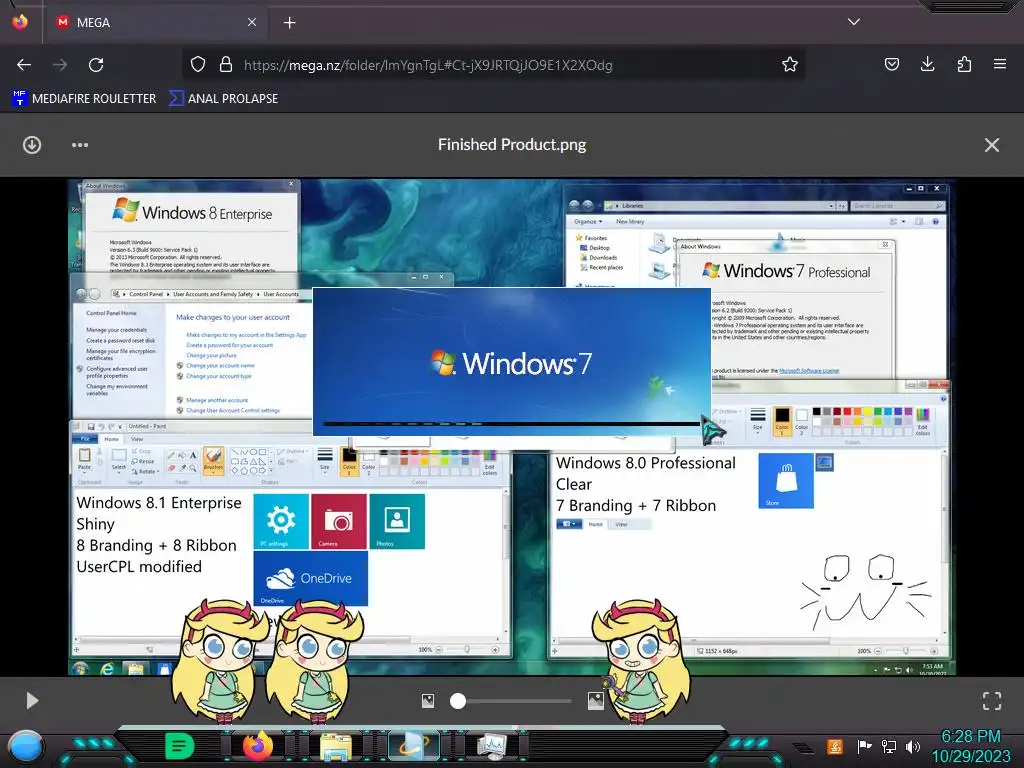Close the MEGA tab
Image resolution: width=1024 pixels, height=768 pixels.
coord(251,22)
